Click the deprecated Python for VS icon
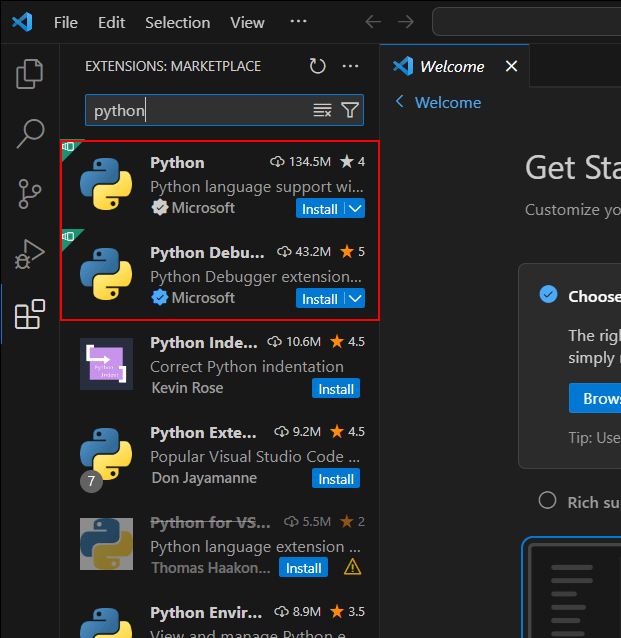 point(106,544)
